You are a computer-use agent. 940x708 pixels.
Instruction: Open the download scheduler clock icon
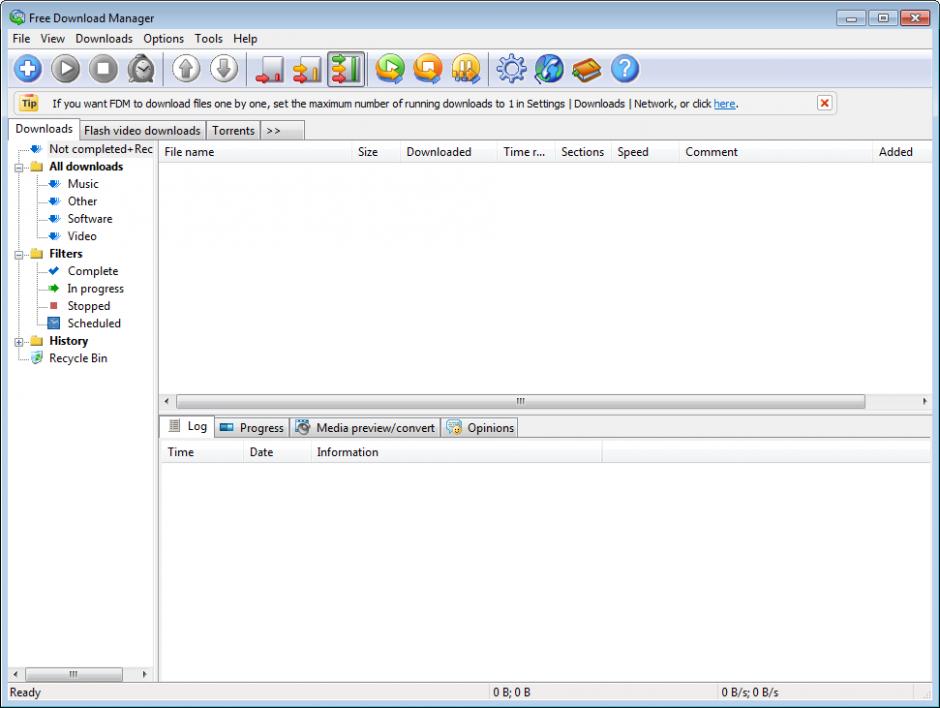pos(142,69)
